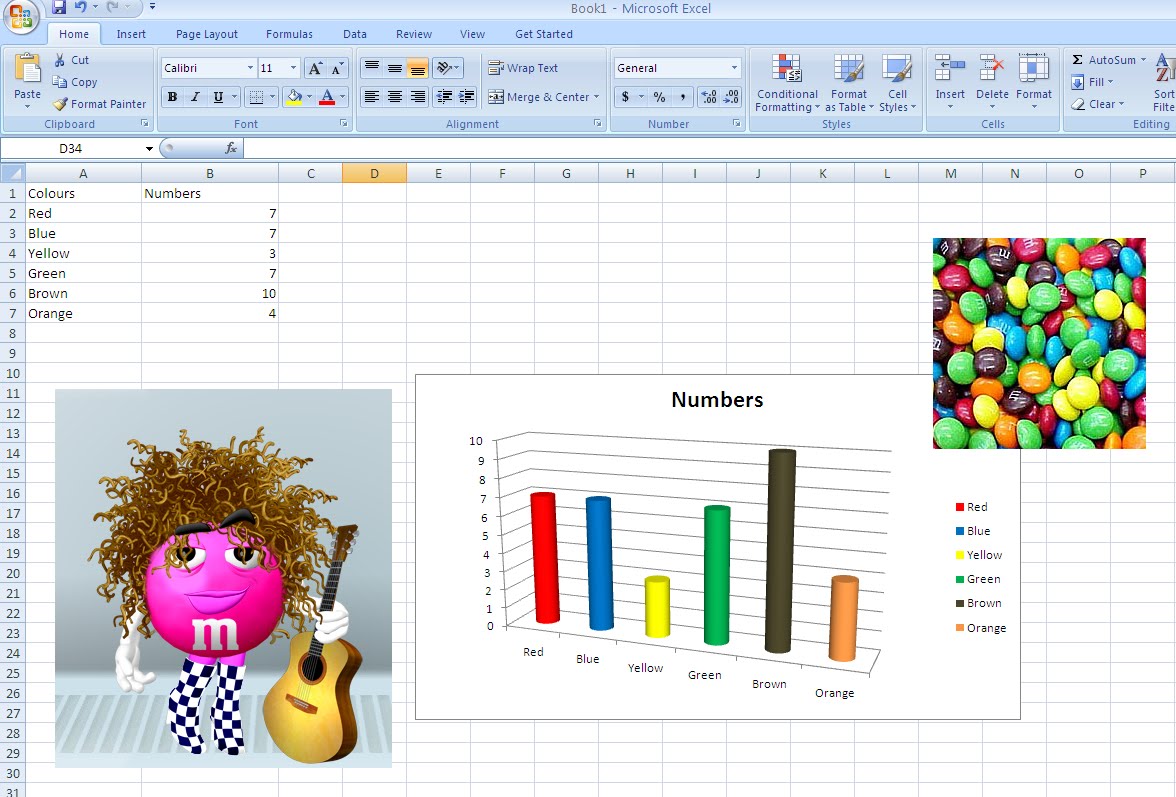Screen dimensions: 1176x797
Task: Expand the Conditional Formatting menu
Action: coord(787,84)
